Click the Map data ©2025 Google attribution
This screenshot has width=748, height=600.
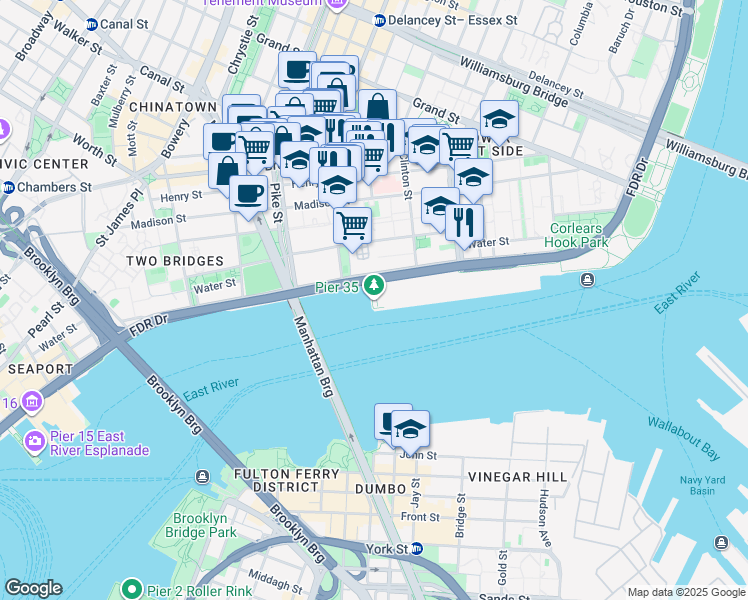[687, 592]
